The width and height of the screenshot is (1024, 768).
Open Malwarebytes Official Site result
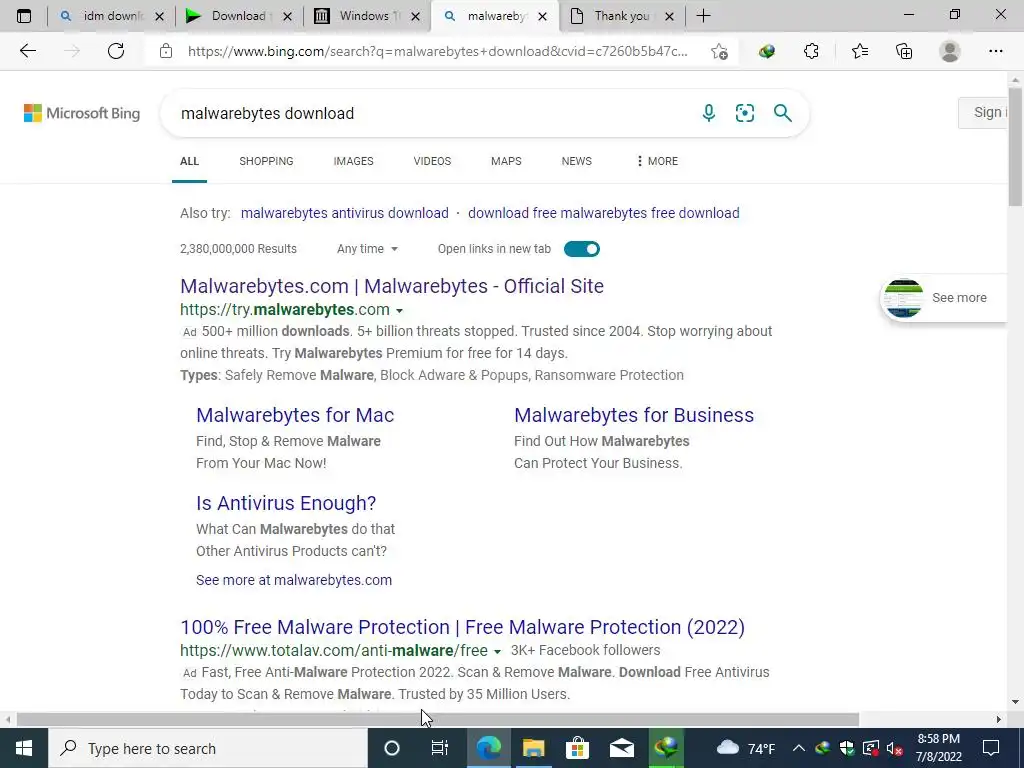392,286
